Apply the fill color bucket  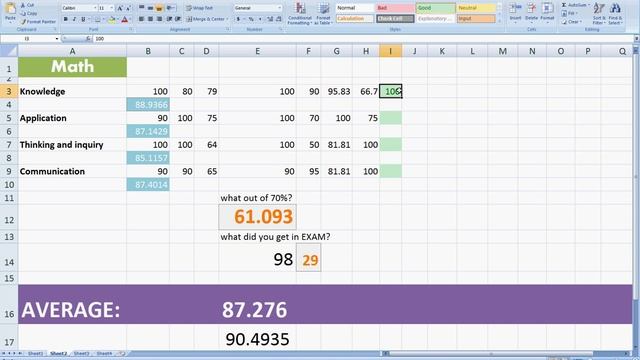pyautogui.click(x=111, y=19)
